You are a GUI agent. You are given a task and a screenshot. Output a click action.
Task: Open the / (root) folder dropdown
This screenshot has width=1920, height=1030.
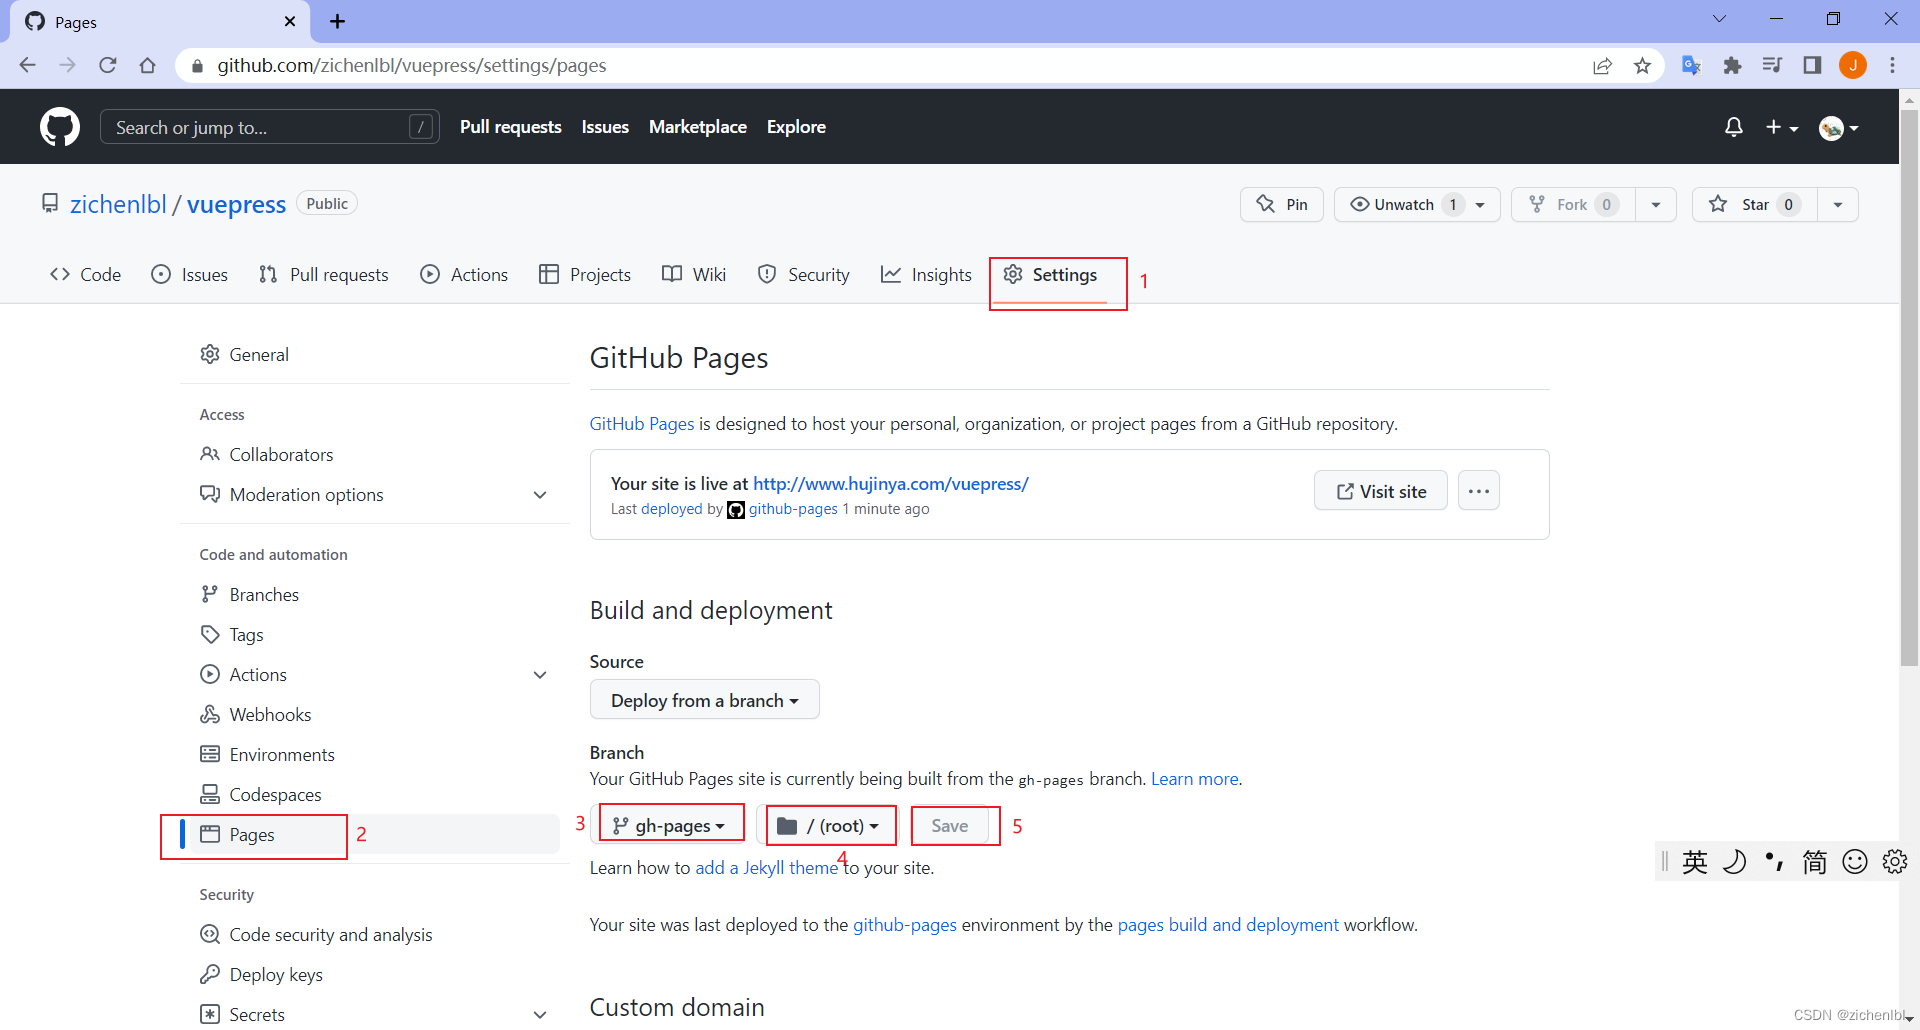(x=829, y=825)
